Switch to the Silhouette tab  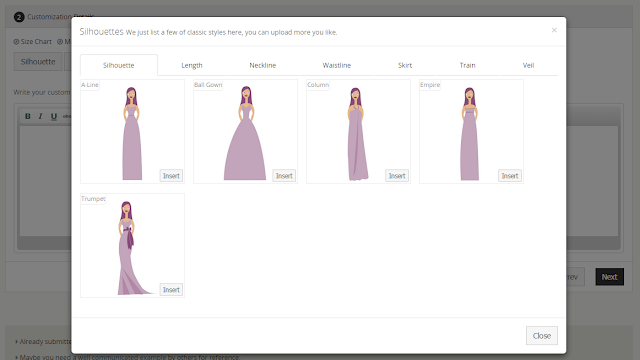click(119, 65)
